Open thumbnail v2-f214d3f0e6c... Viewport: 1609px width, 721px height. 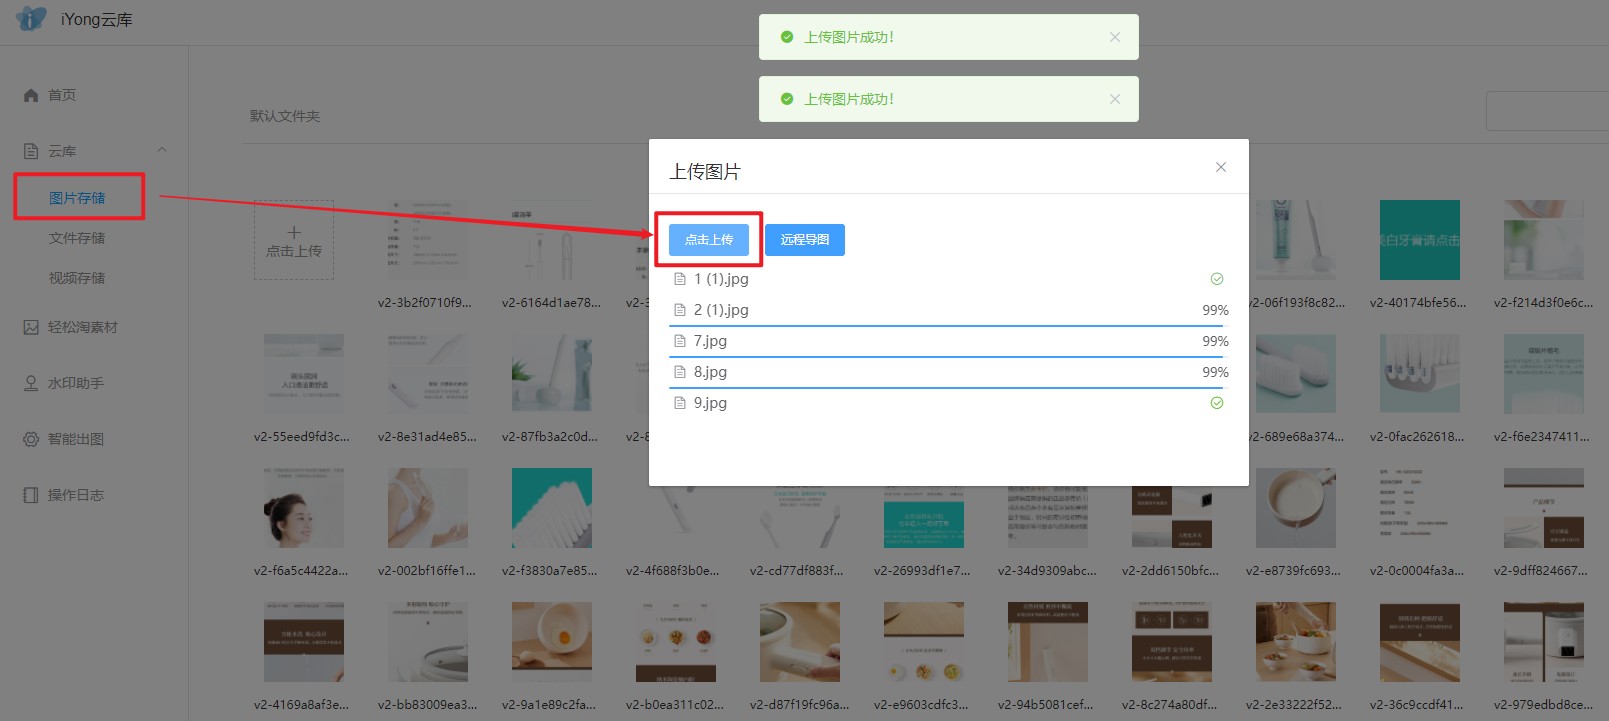pos(1544,240)
